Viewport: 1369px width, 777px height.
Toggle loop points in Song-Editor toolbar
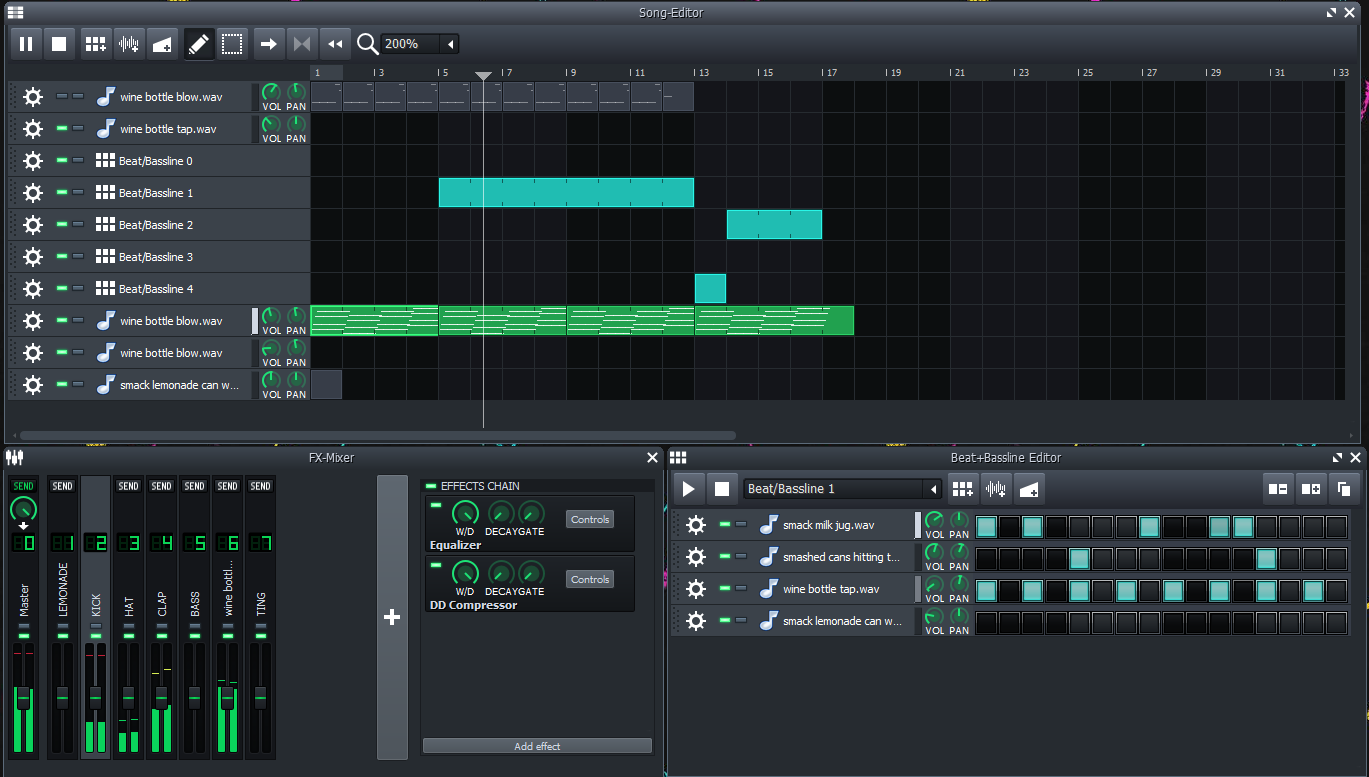tap(301, 44)
